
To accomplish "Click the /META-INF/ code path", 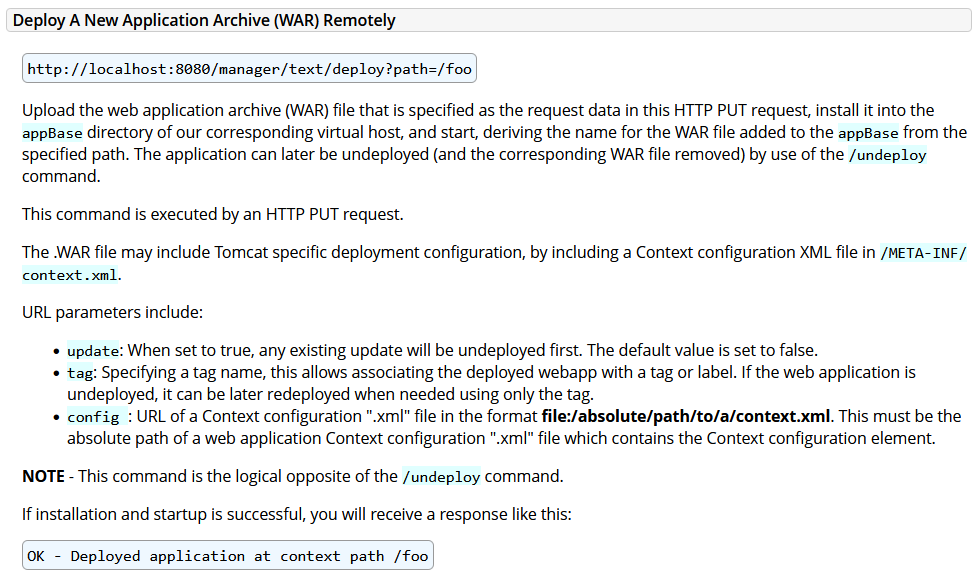I will (x=923, y=253).
